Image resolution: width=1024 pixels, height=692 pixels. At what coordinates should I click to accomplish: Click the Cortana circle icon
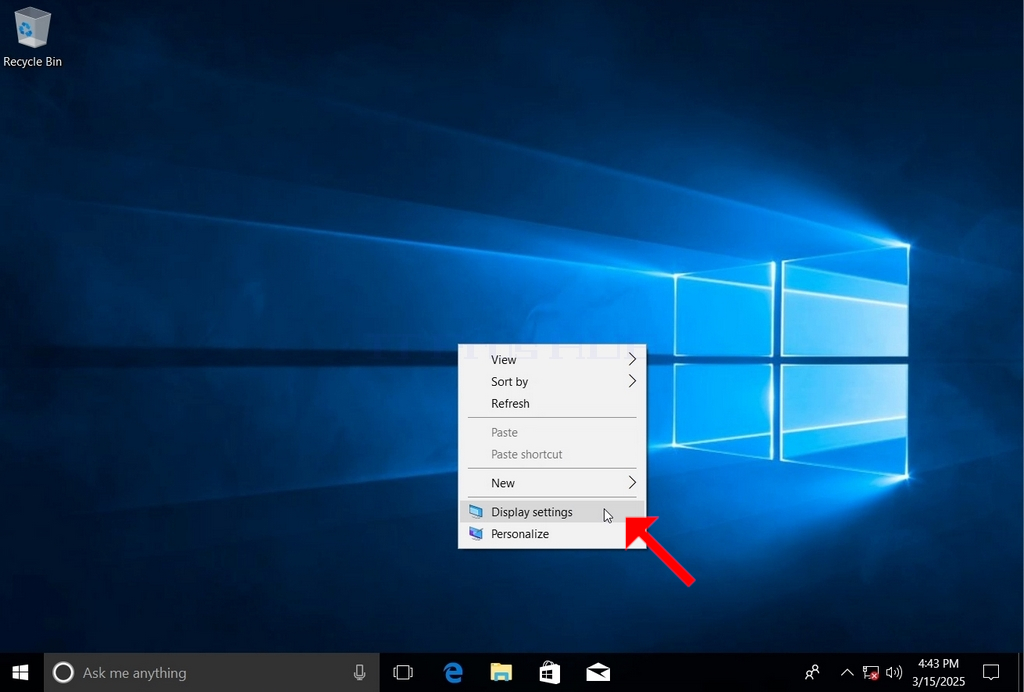[63, 672]
